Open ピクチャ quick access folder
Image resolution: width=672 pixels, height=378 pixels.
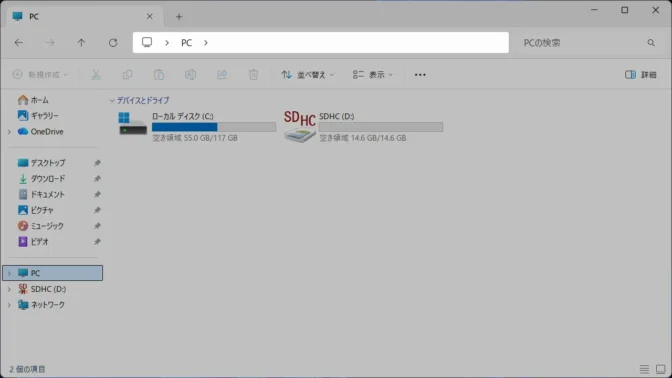pos(36,210)
